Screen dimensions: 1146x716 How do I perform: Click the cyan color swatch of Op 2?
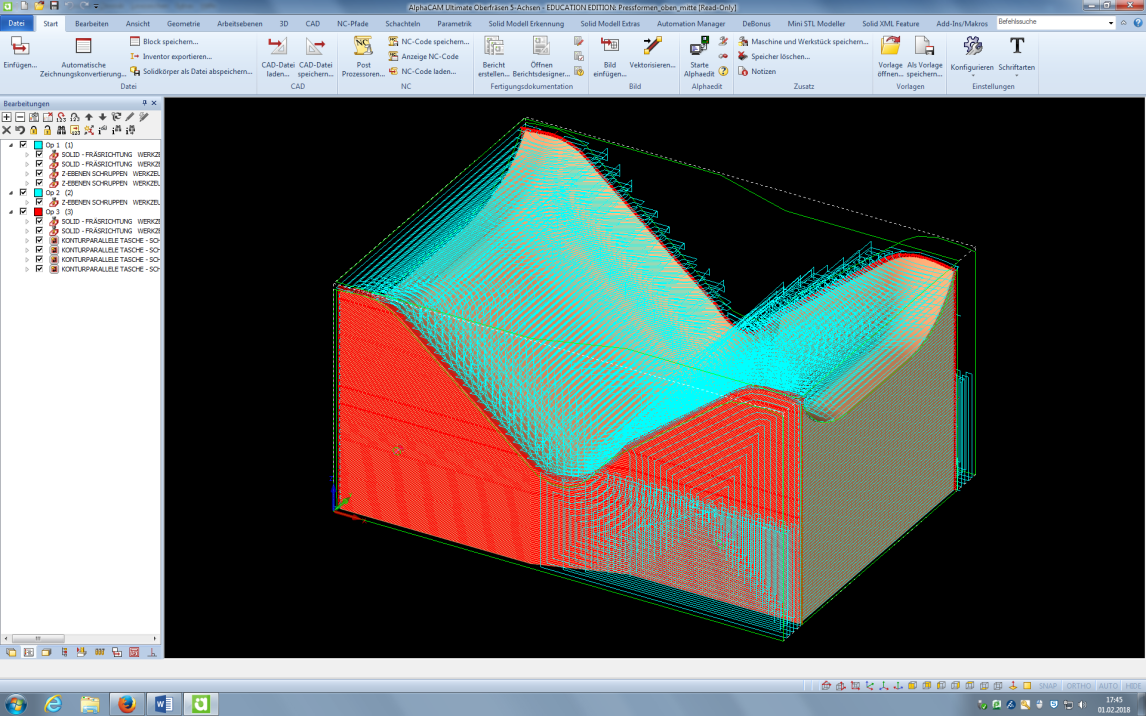coord(39,192)
